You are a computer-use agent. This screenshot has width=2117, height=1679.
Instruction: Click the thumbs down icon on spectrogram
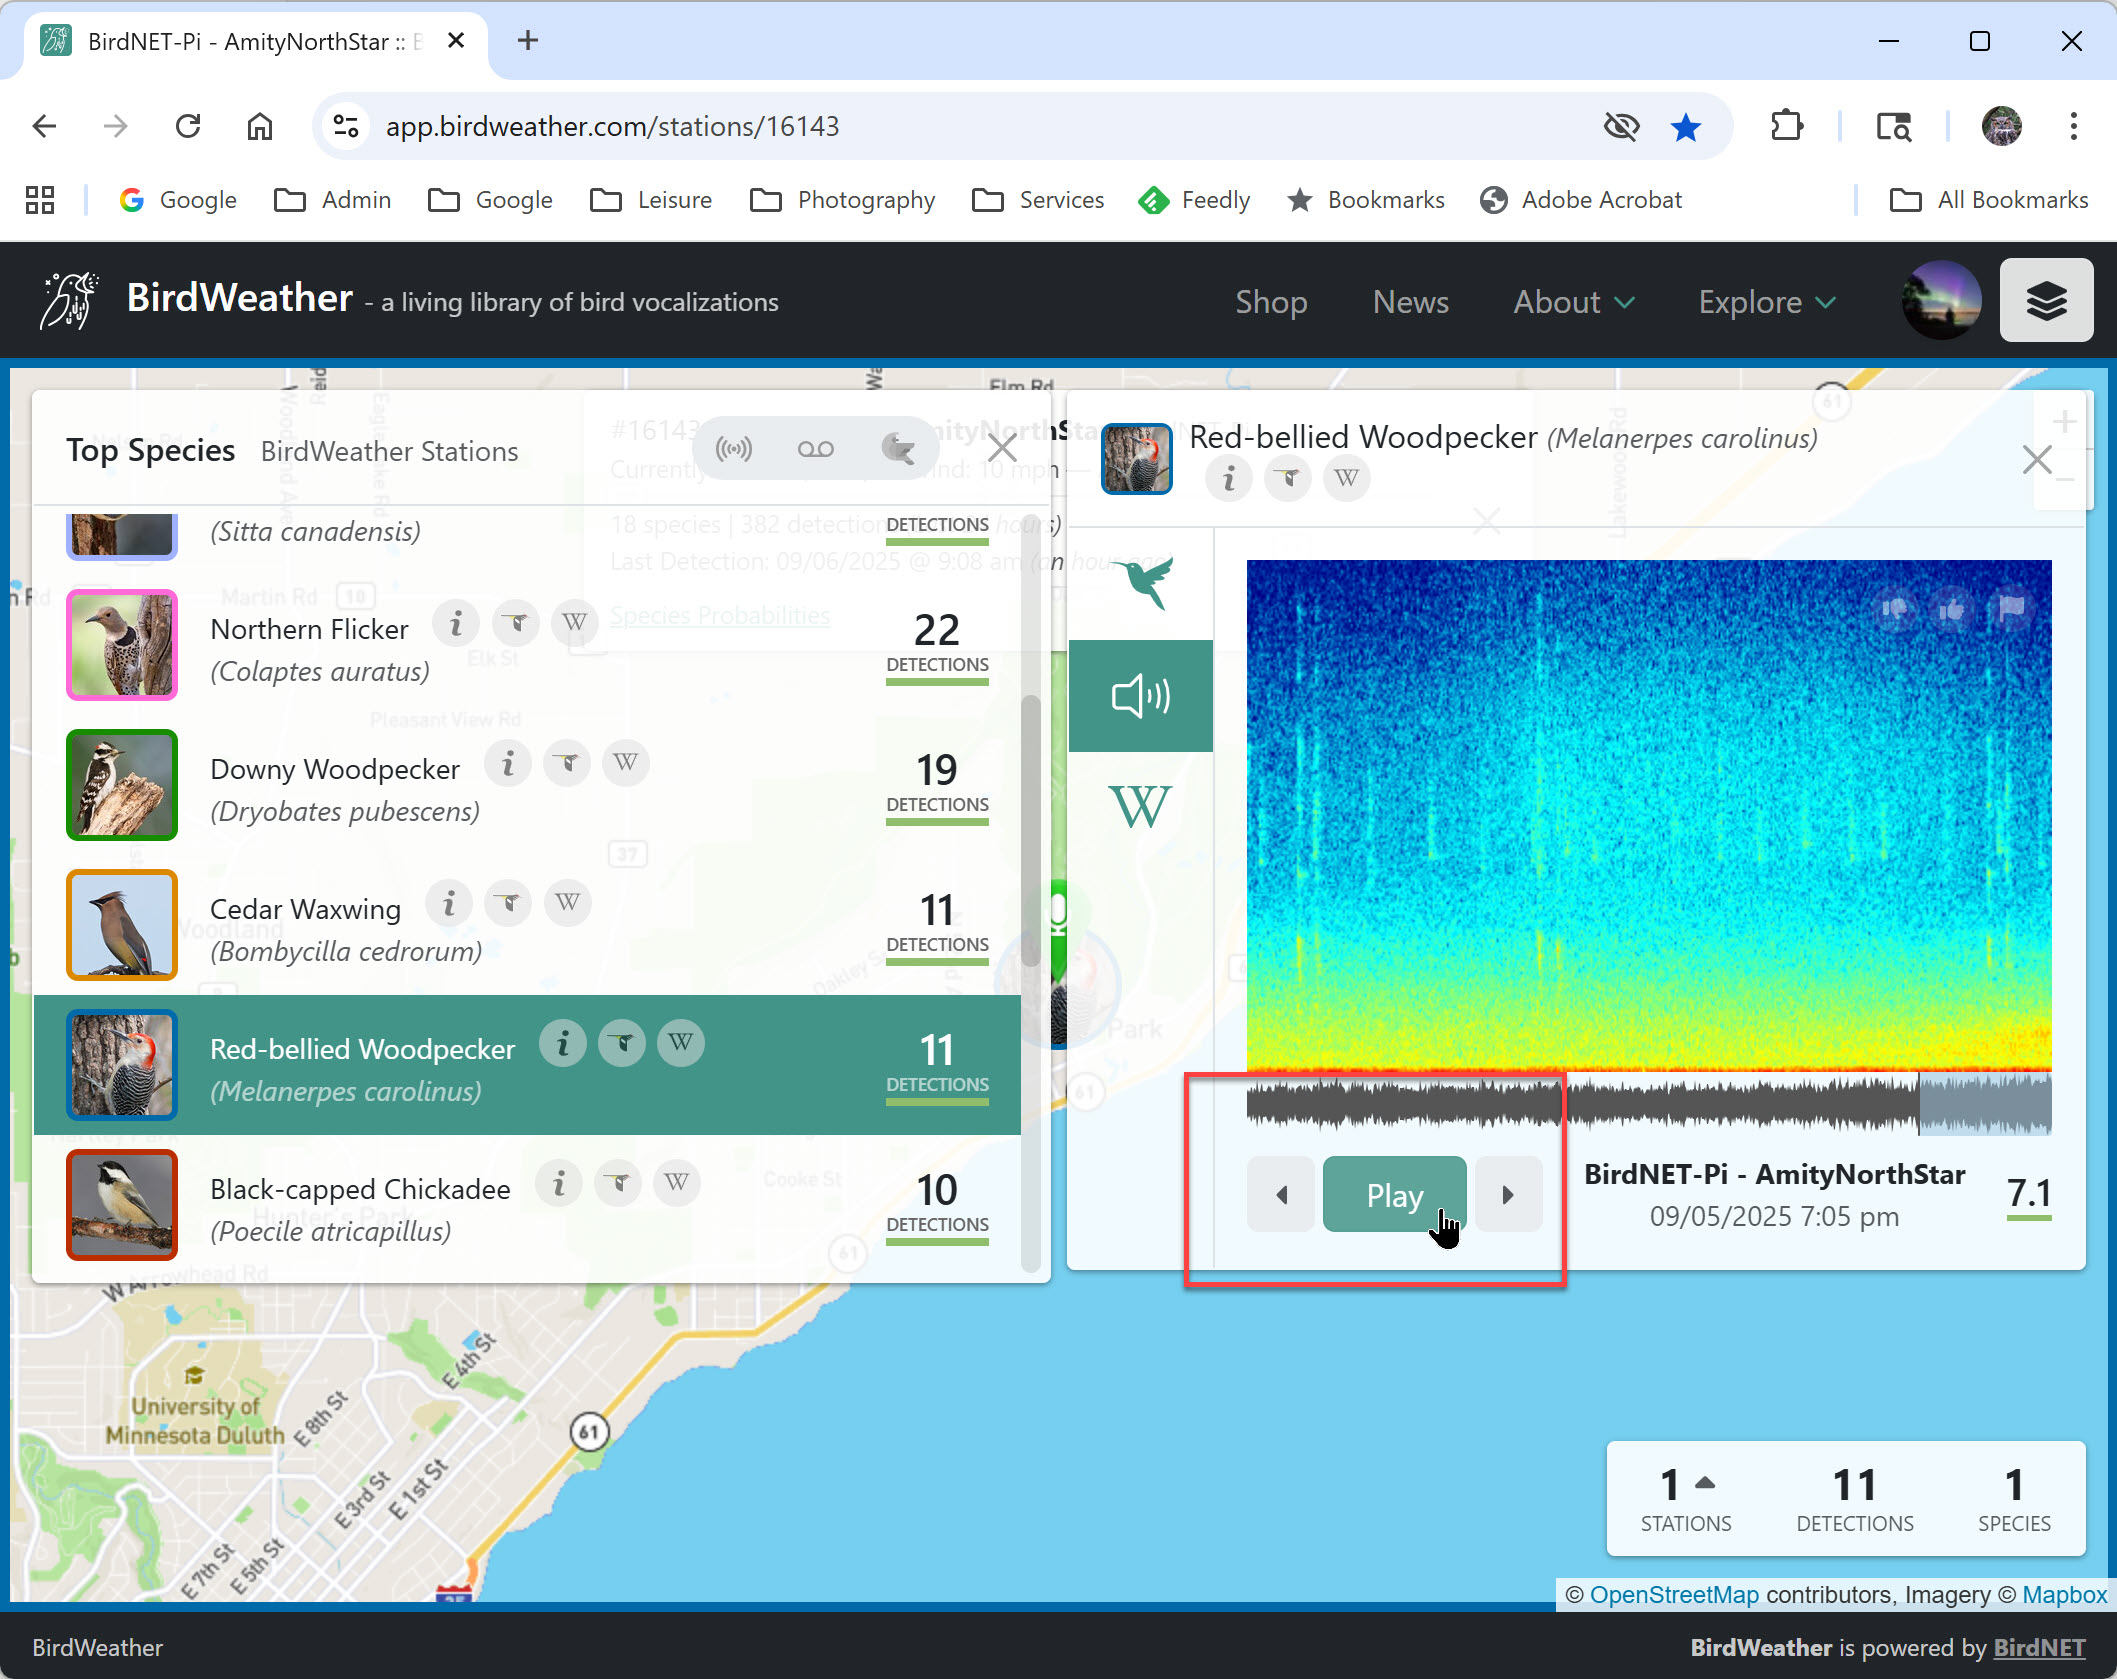pos(1894,609)
